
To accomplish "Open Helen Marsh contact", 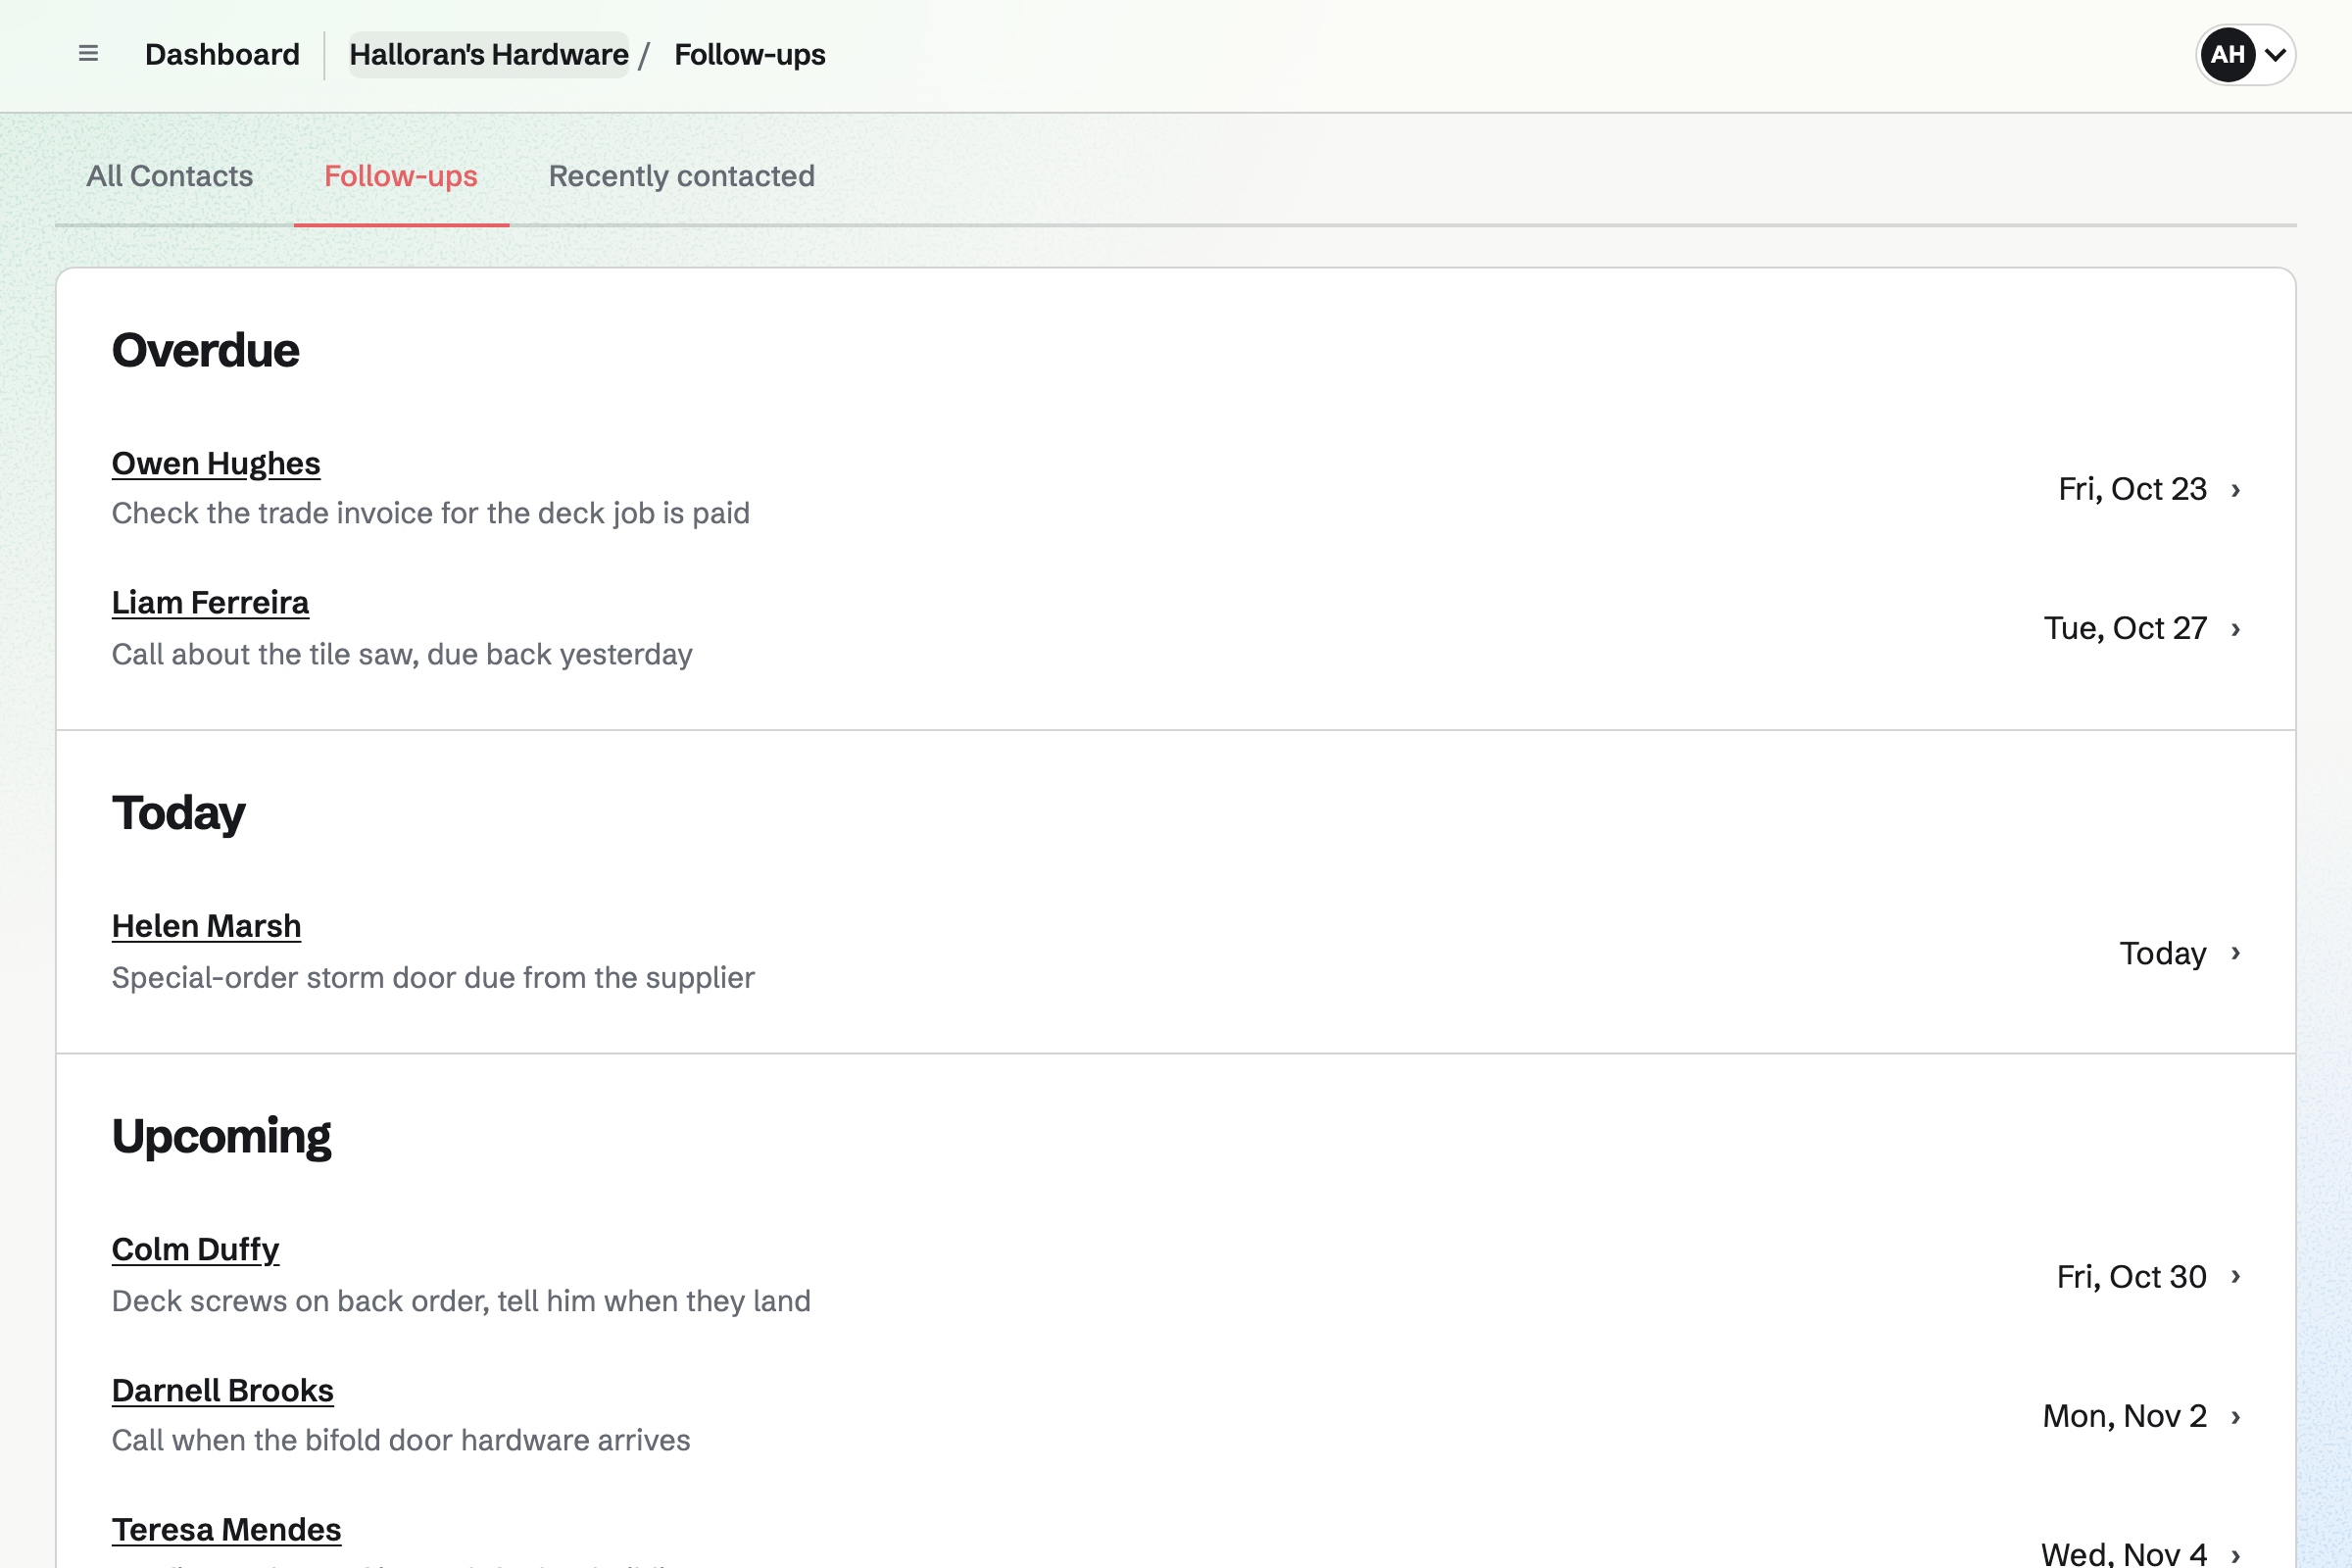I will point(206,926).
